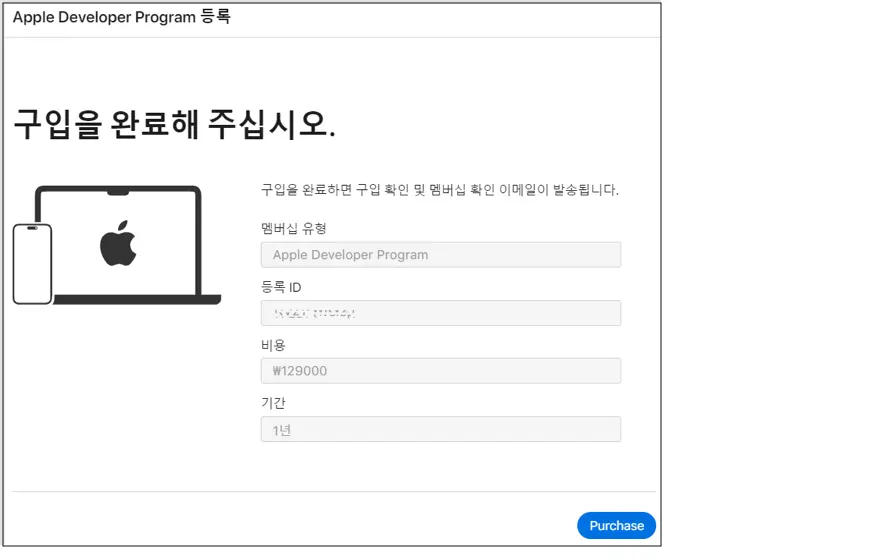
Task: Click the 비용 label
Action: [273, 345]
